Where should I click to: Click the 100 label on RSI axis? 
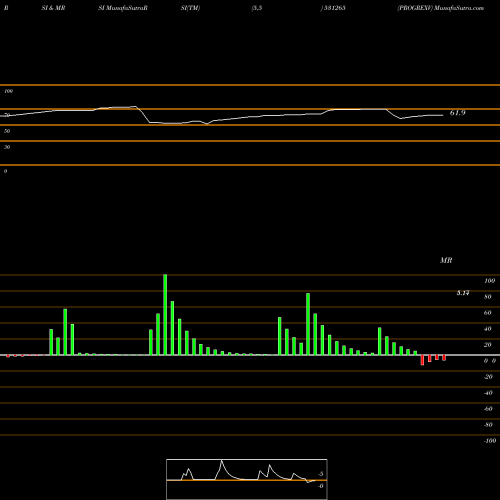tap(8, 91)
